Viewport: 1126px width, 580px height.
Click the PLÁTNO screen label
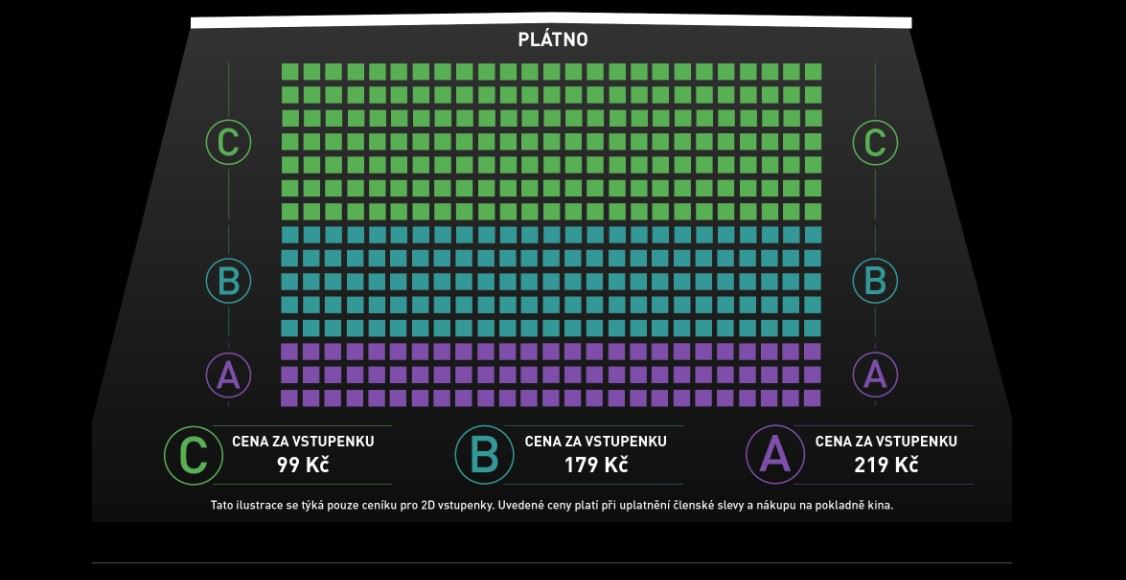point(552,40)
